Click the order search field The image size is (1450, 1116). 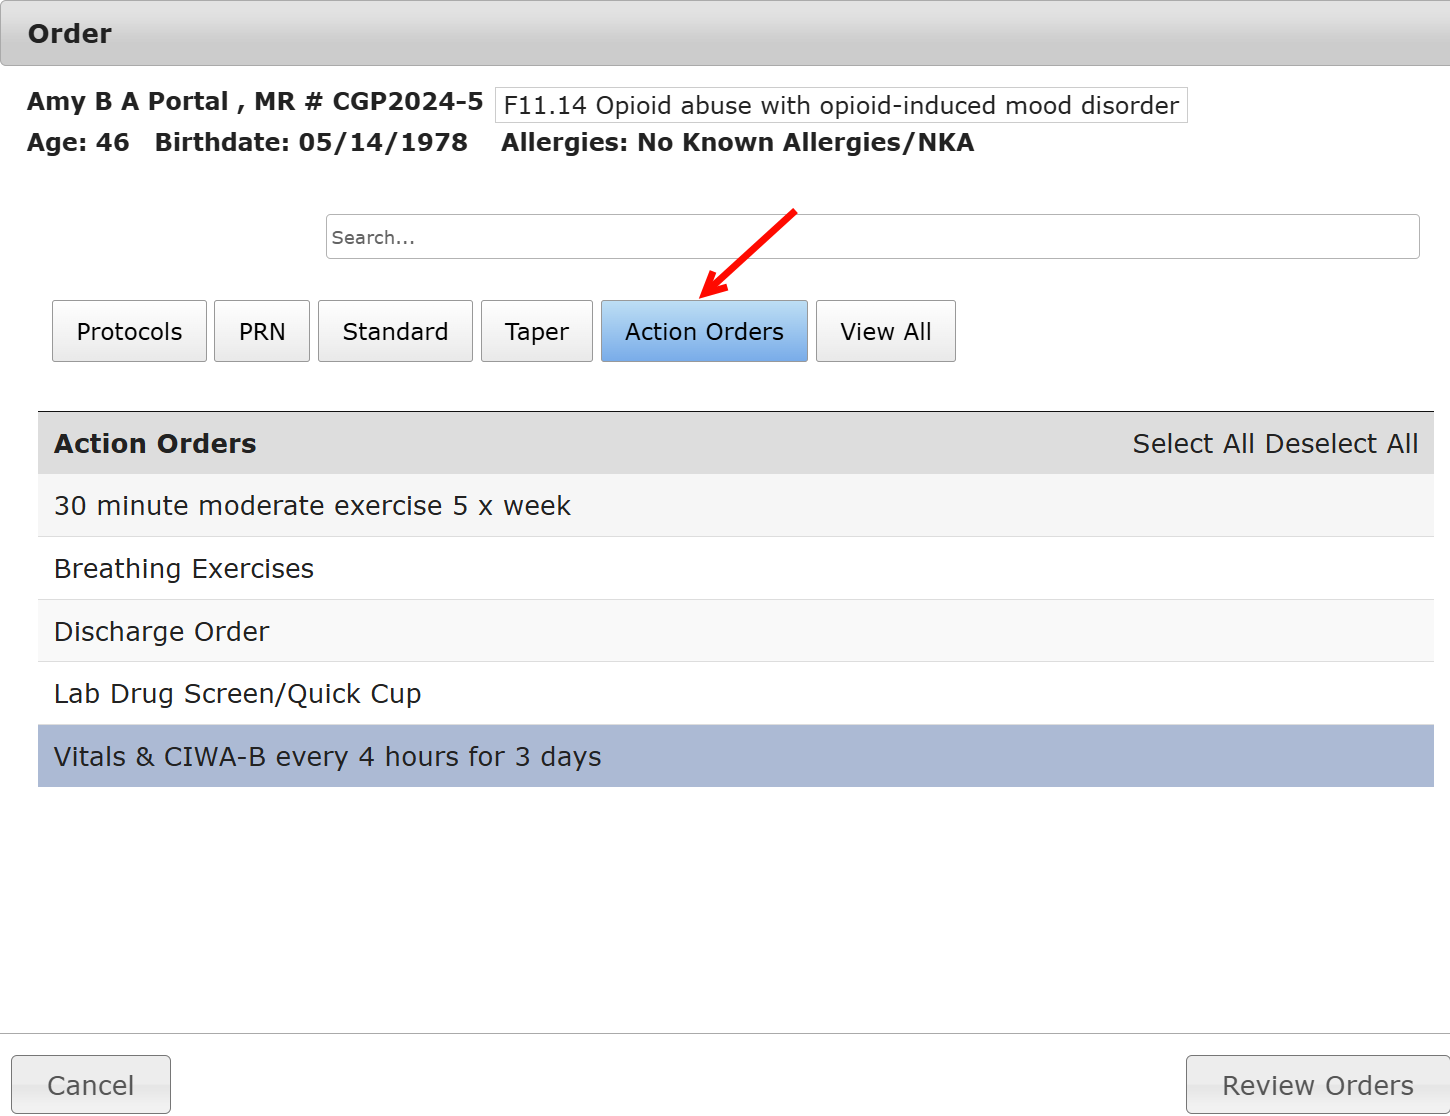(x=872, y=237)
